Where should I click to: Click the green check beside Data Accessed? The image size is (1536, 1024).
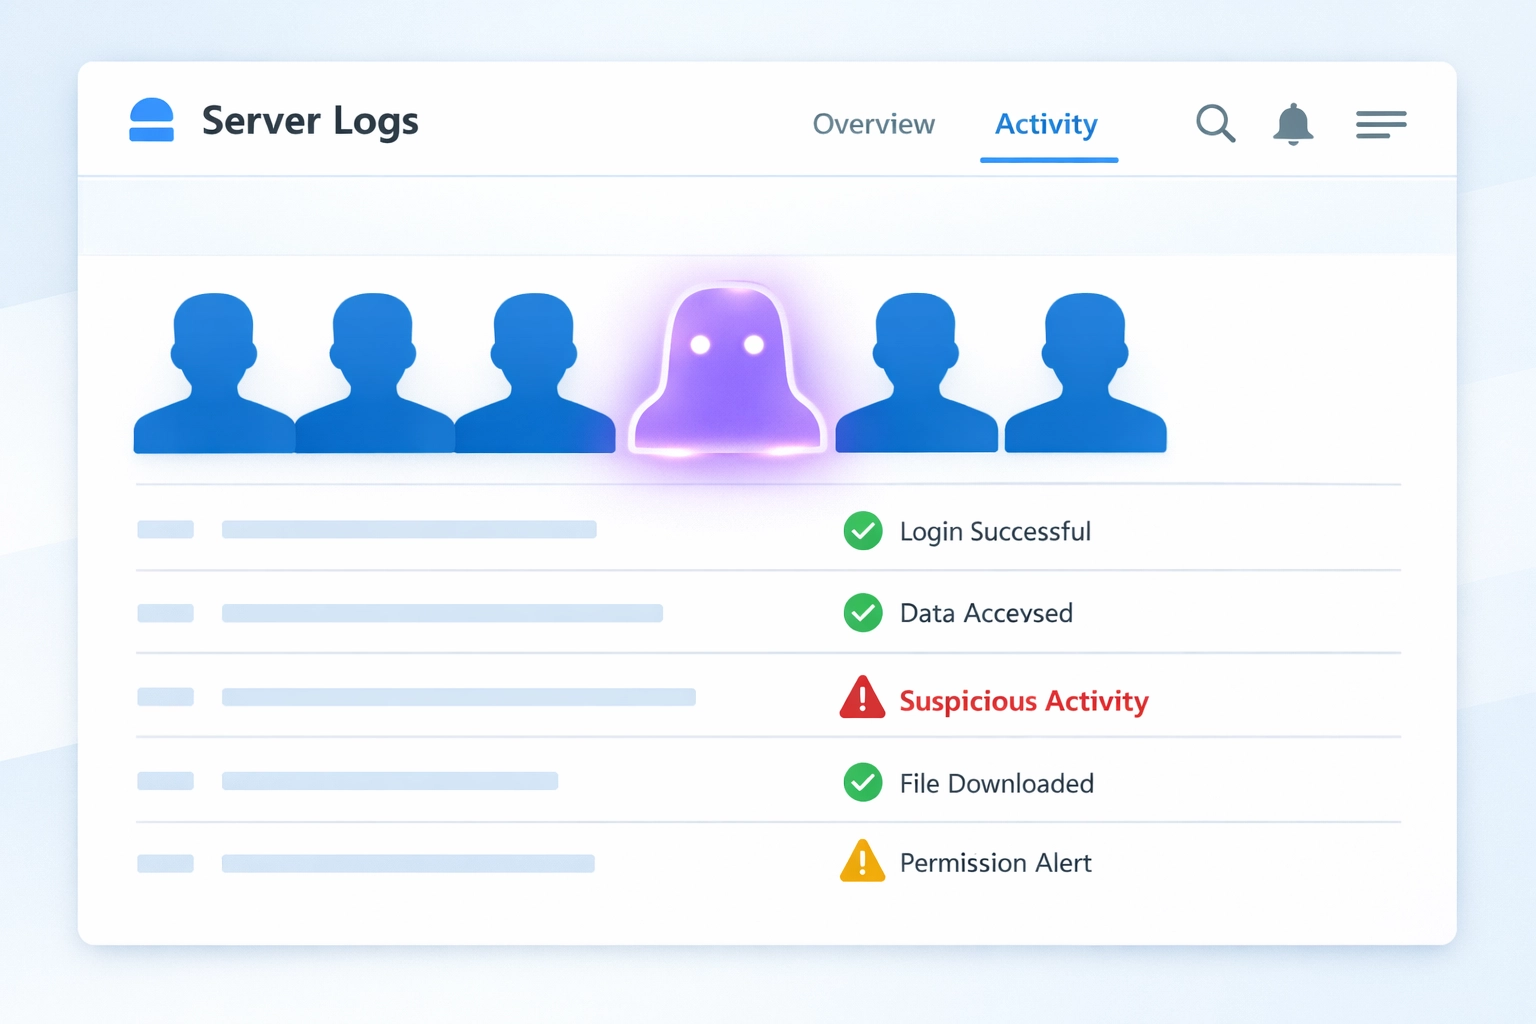[862, 613]
